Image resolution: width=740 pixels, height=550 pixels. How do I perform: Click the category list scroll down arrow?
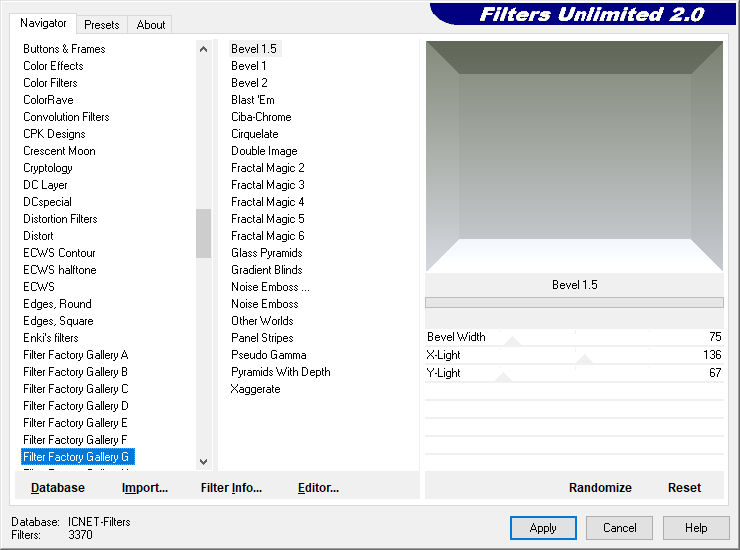203,462
